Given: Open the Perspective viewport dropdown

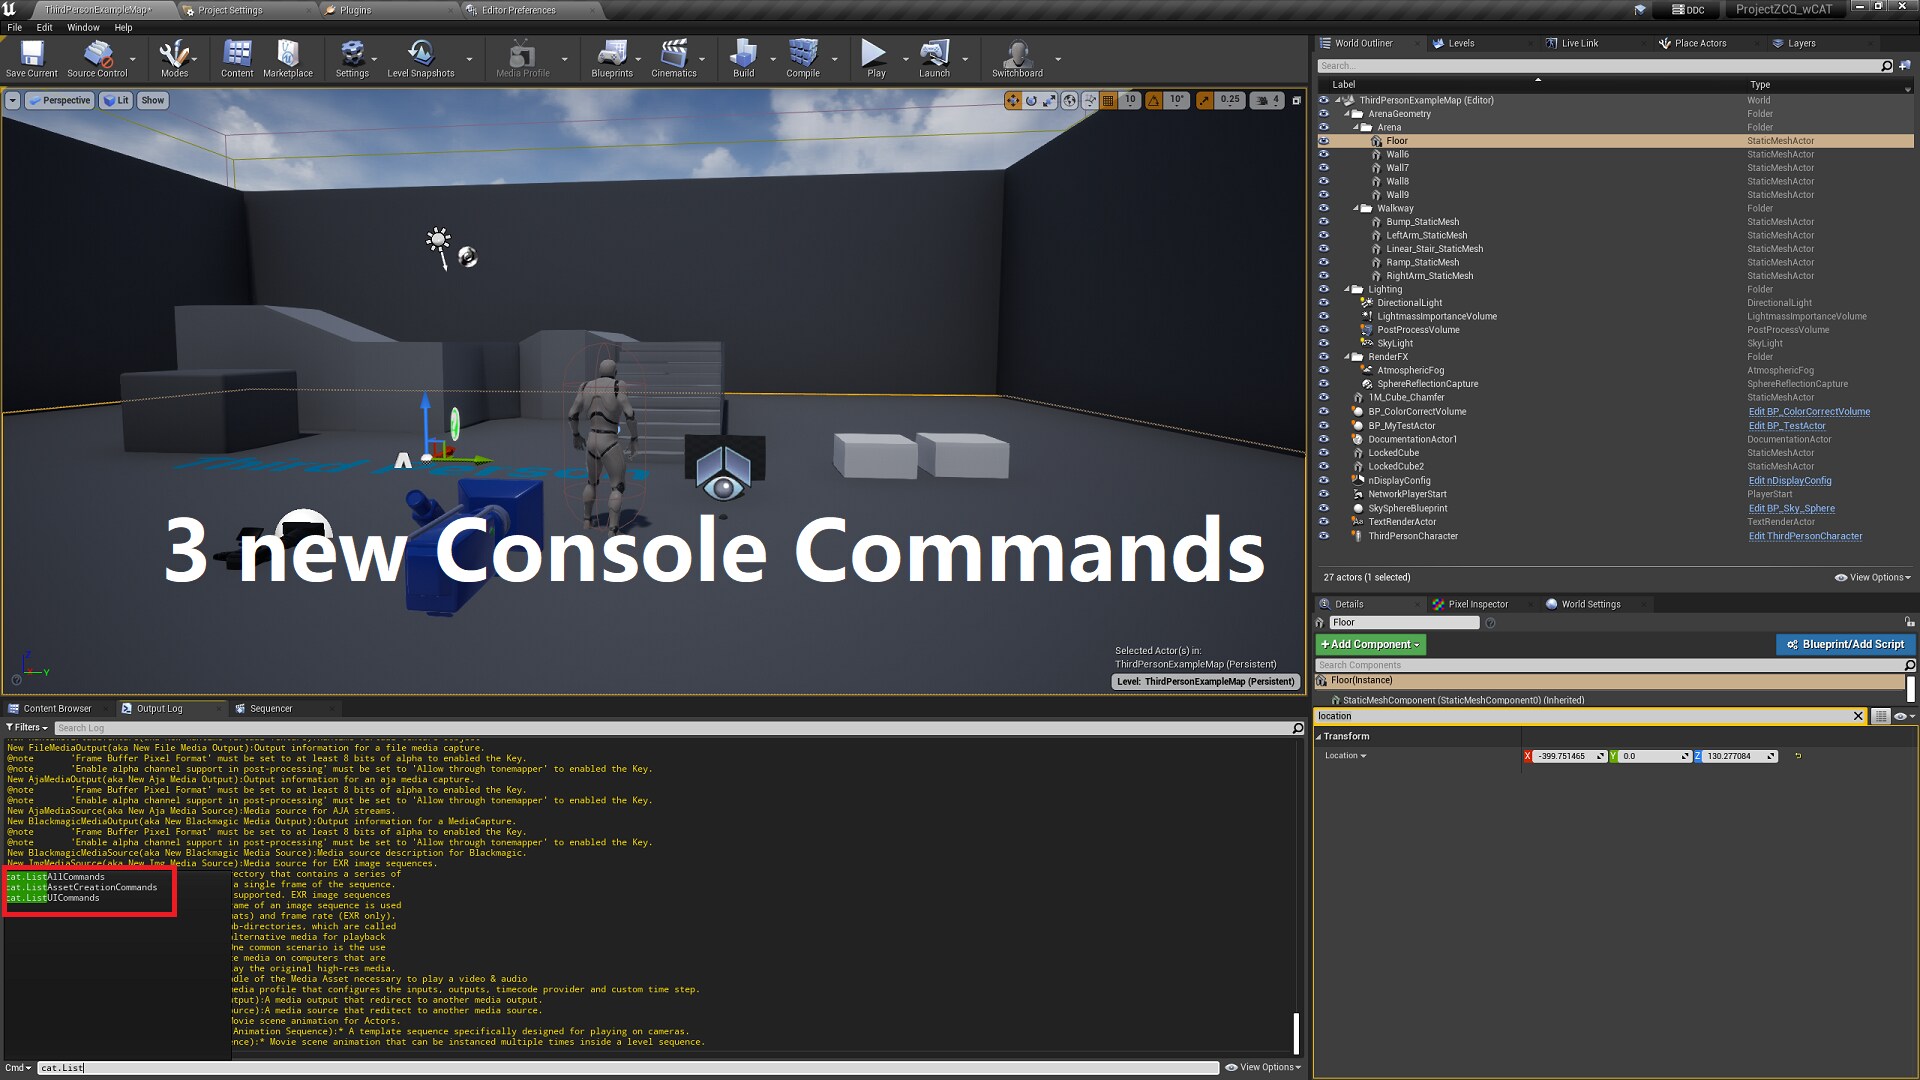Looking at the screenshot, I should [x=59, y=100].
